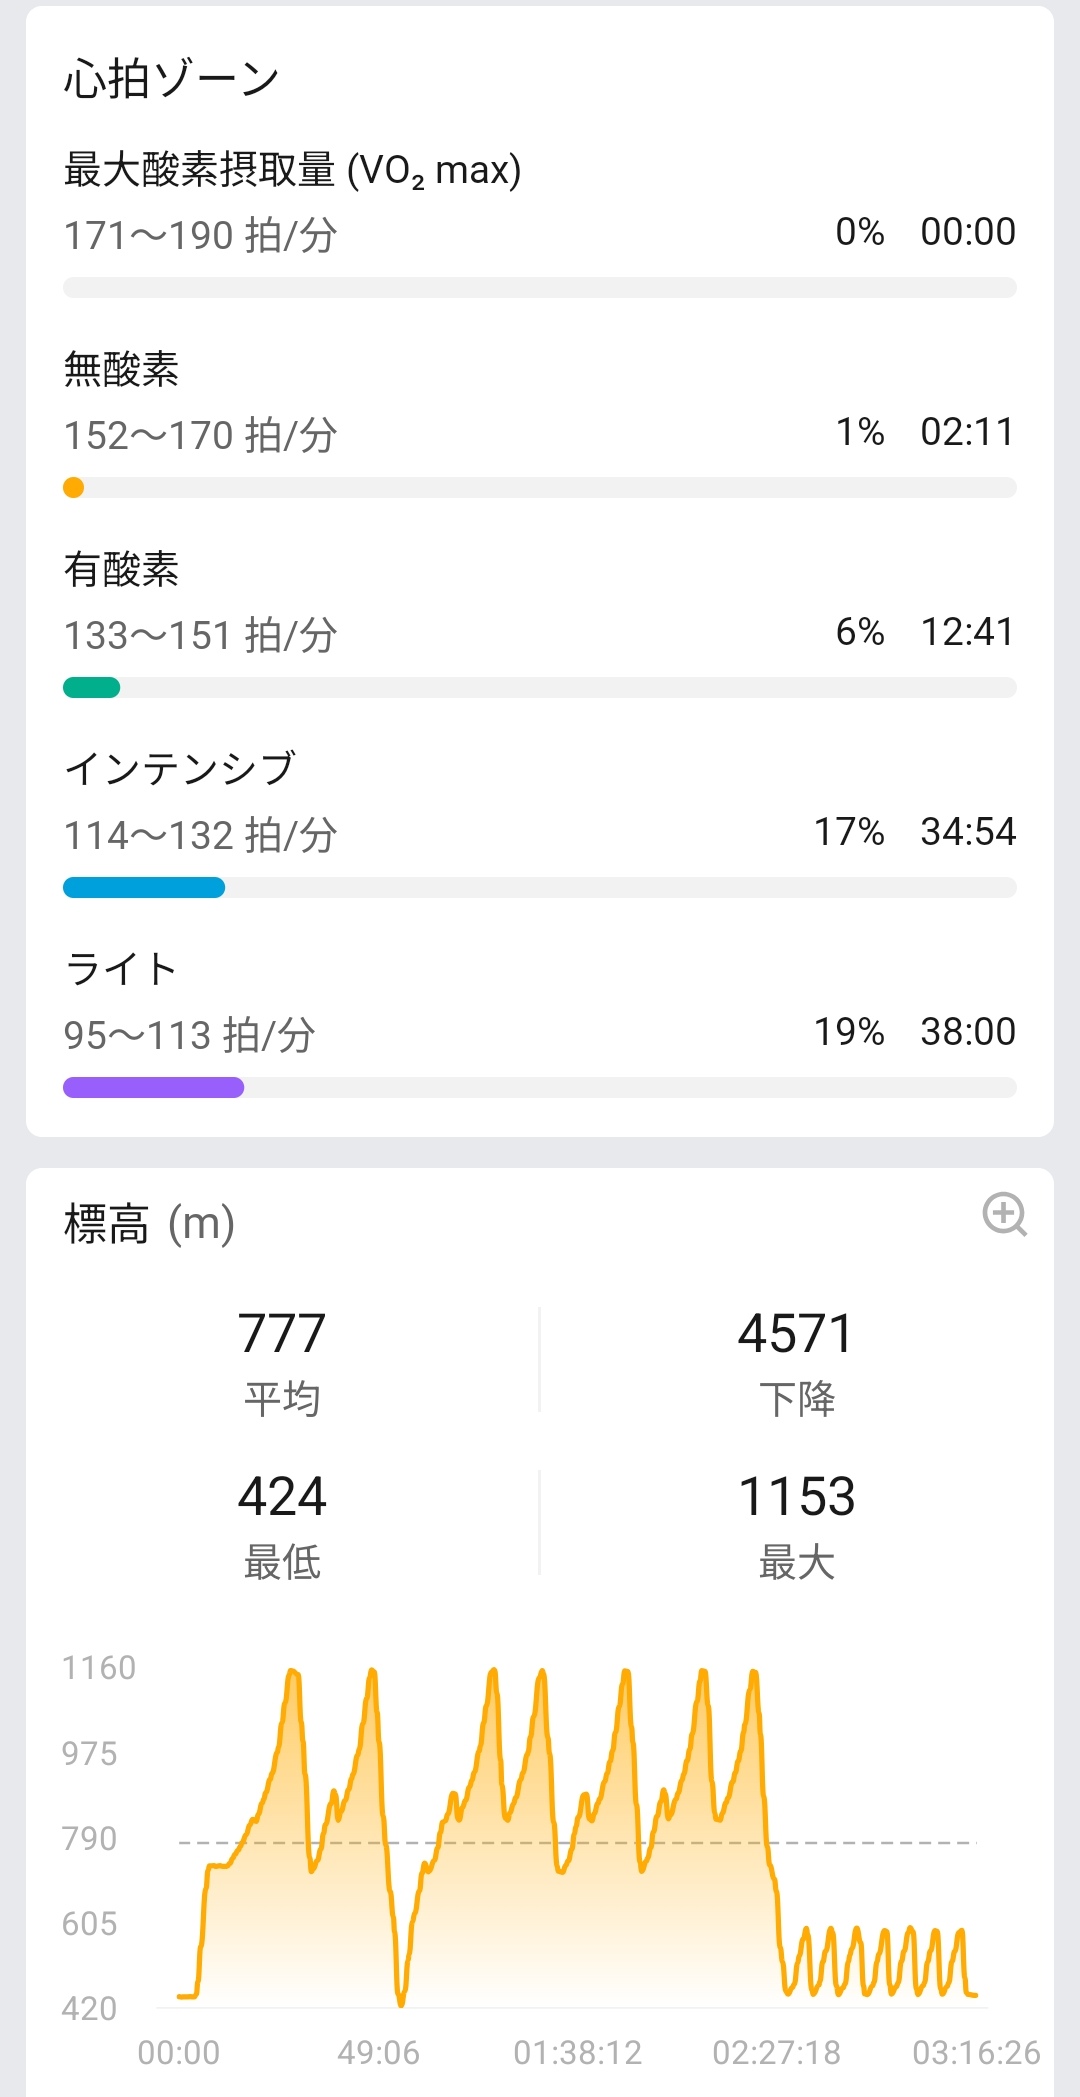Tap the 02:27:18 time label on chart axis
Image resolution: width=1080 pixels, height=2097 pixels.
point(776,2053)
